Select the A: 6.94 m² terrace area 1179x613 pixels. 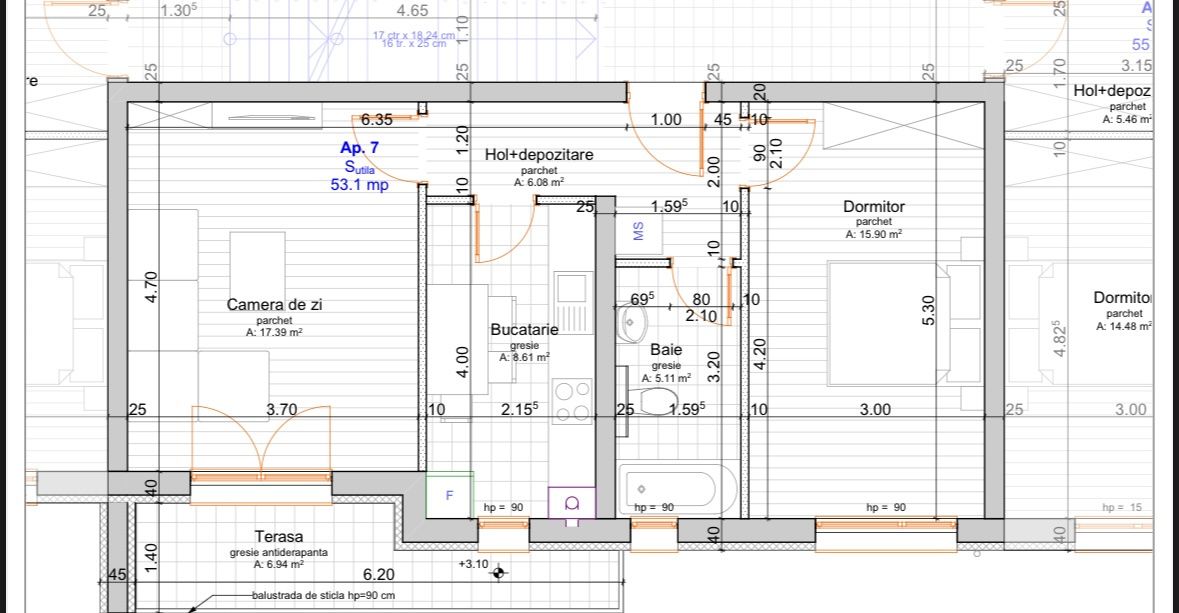click(x=279, y=564)
